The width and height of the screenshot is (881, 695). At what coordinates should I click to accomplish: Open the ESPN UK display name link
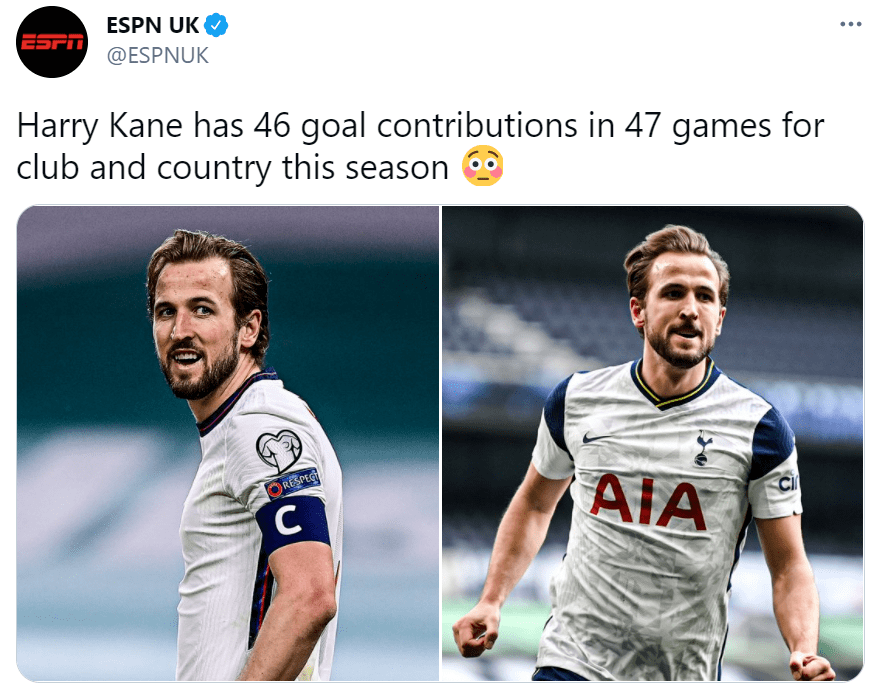click(153, 26)
